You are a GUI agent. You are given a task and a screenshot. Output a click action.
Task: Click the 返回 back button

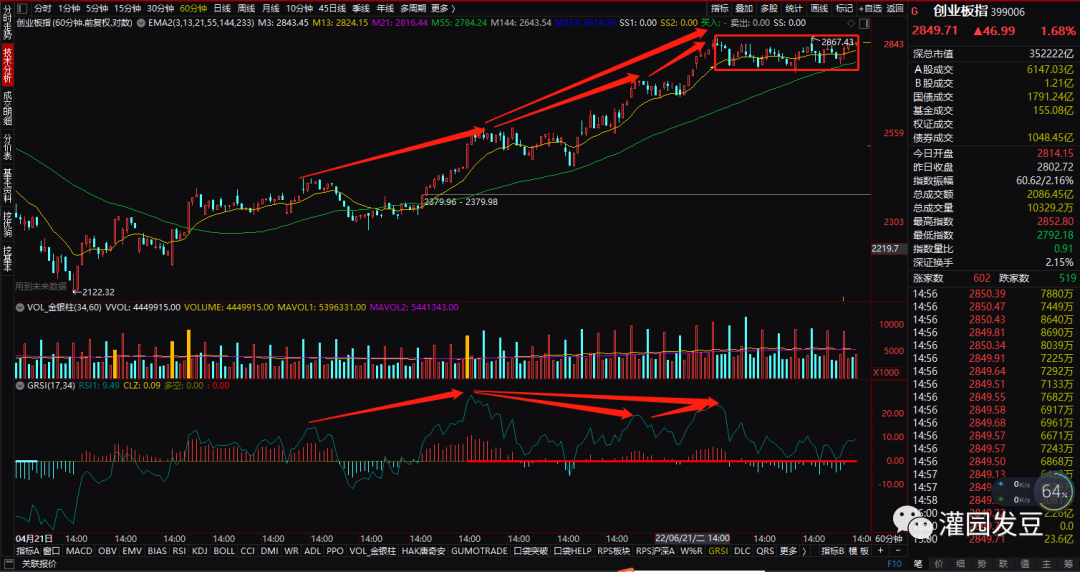pyautogui.click(x=895, y=8)
